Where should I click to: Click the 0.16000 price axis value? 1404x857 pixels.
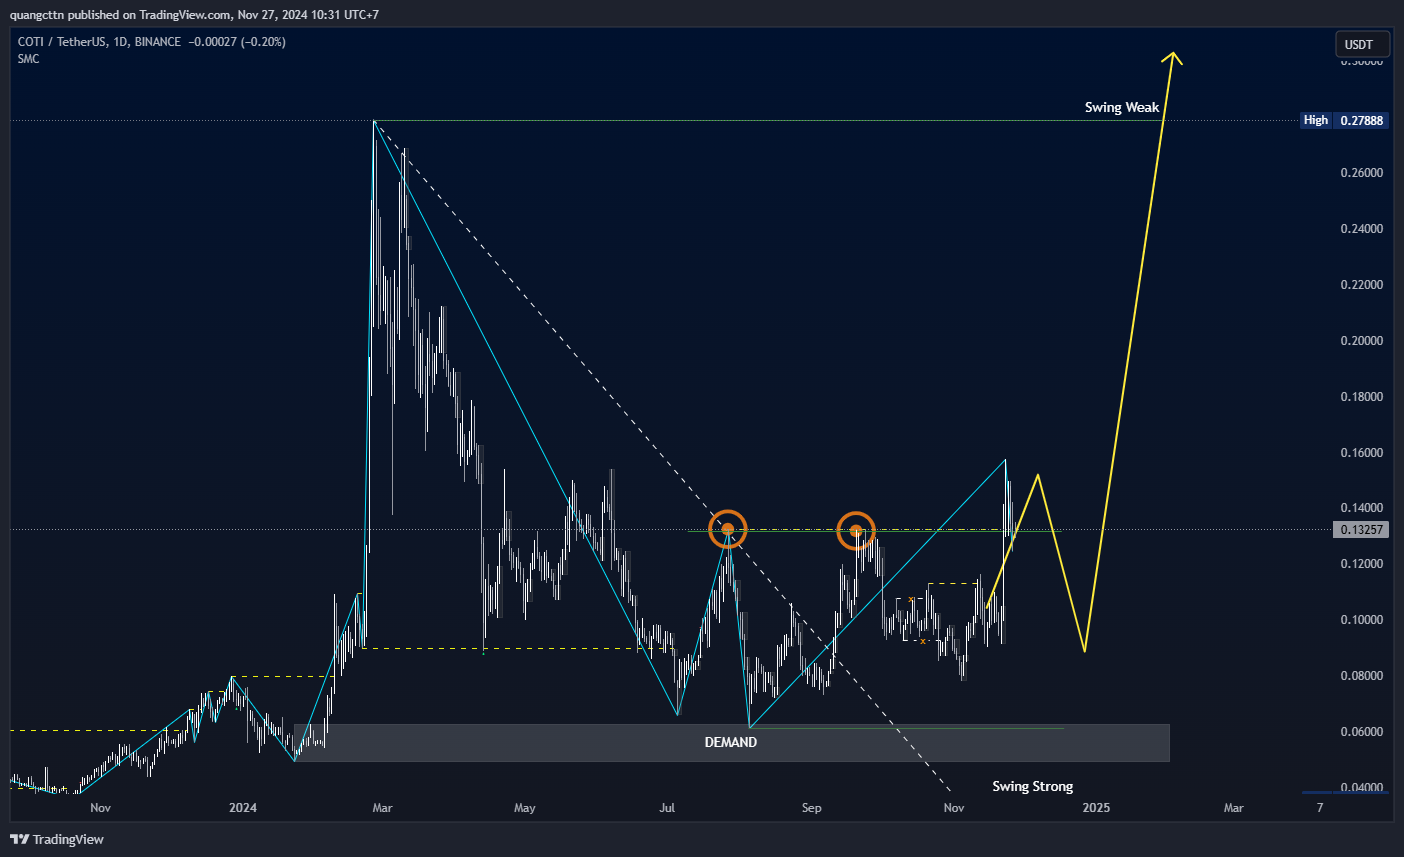click(1361, 453)
